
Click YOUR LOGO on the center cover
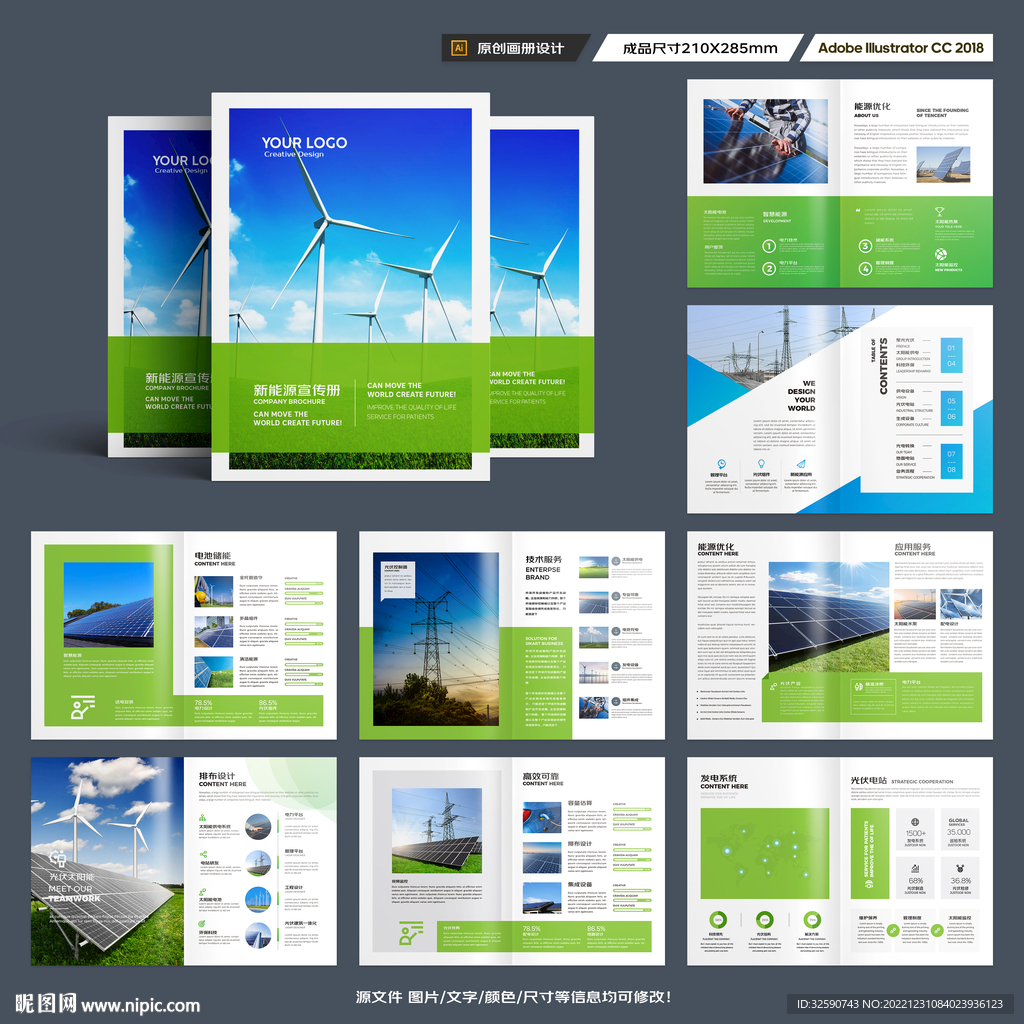click(x=304, y=142)
